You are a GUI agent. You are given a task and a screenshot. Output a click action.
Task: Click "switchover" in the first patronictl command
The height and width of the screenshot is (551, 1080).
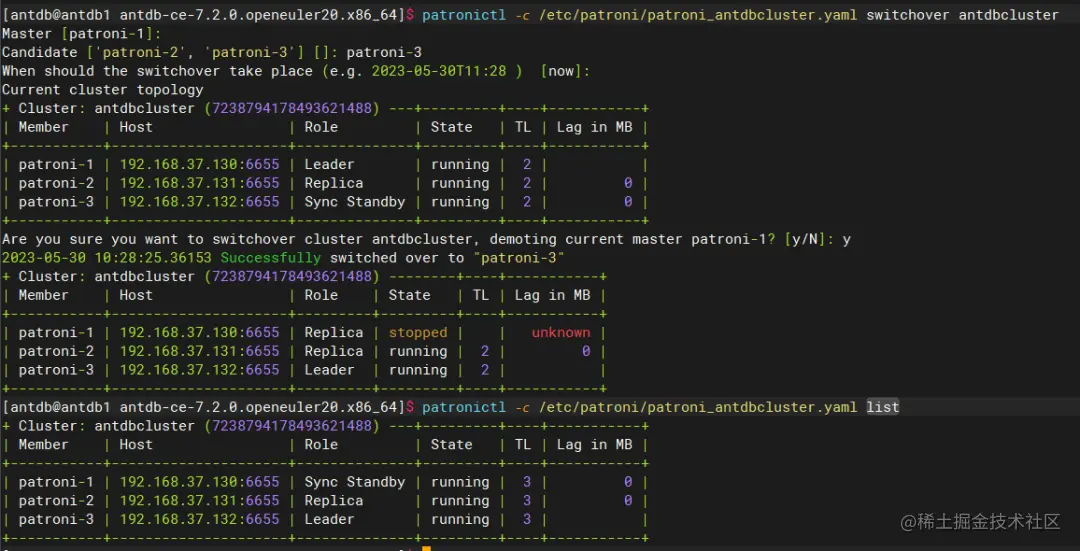click(908, 15)
